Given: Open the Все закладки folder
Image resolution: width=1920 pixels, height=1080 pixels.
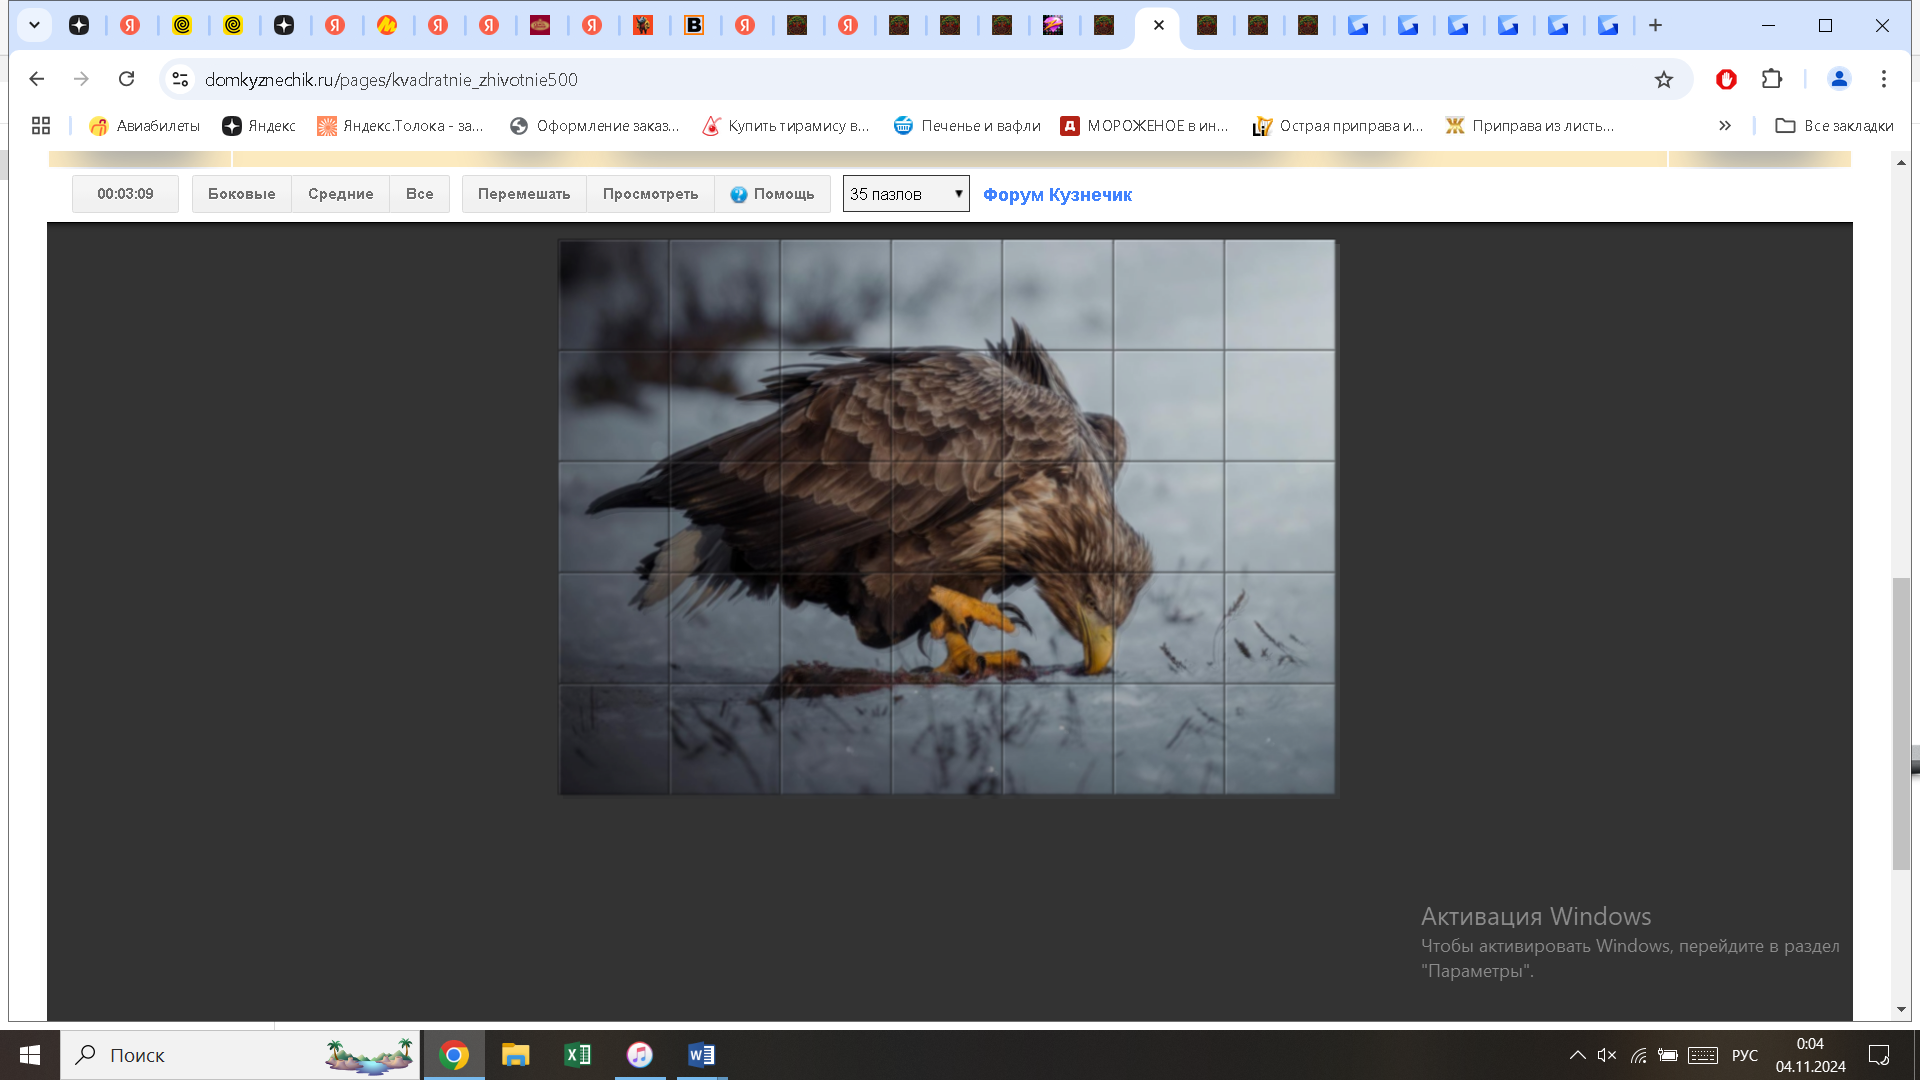Looking at the screenshot, I should [1835, 125].
